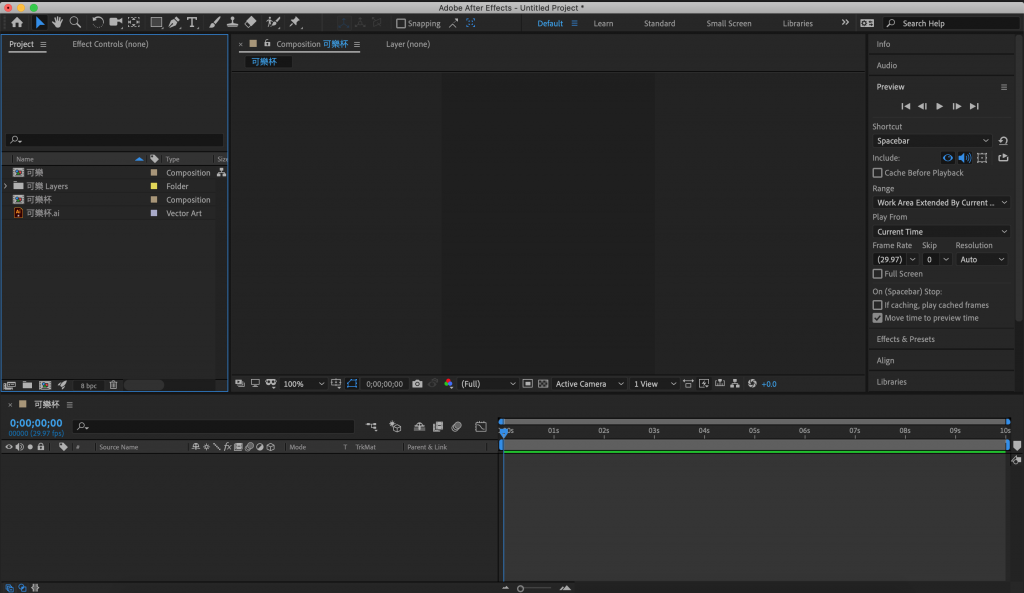1024x593 pixels.
Task: Go to the Home screen icon
Action: (x=17, y=23)
